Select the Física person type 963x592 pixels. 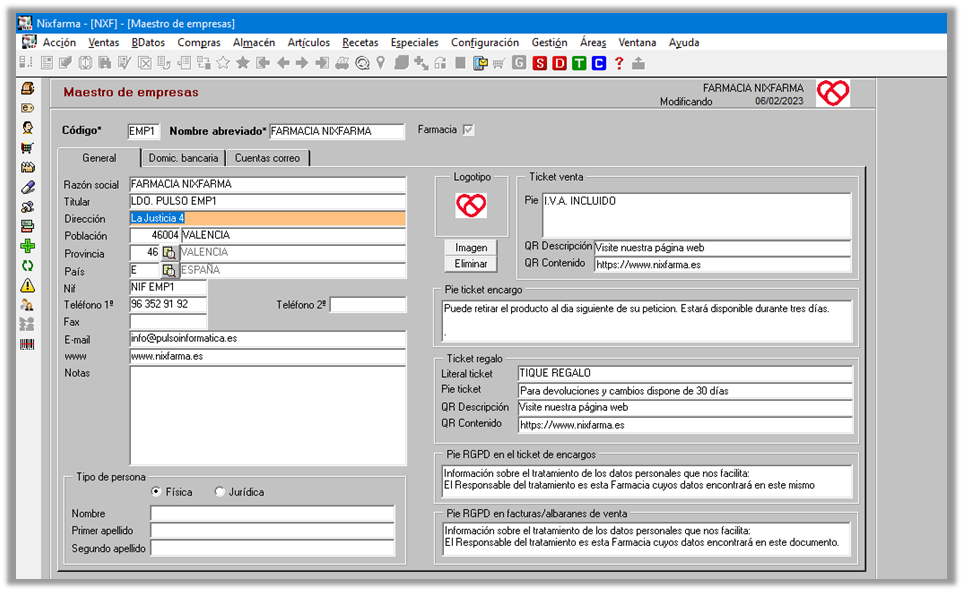tap(156, 492)
